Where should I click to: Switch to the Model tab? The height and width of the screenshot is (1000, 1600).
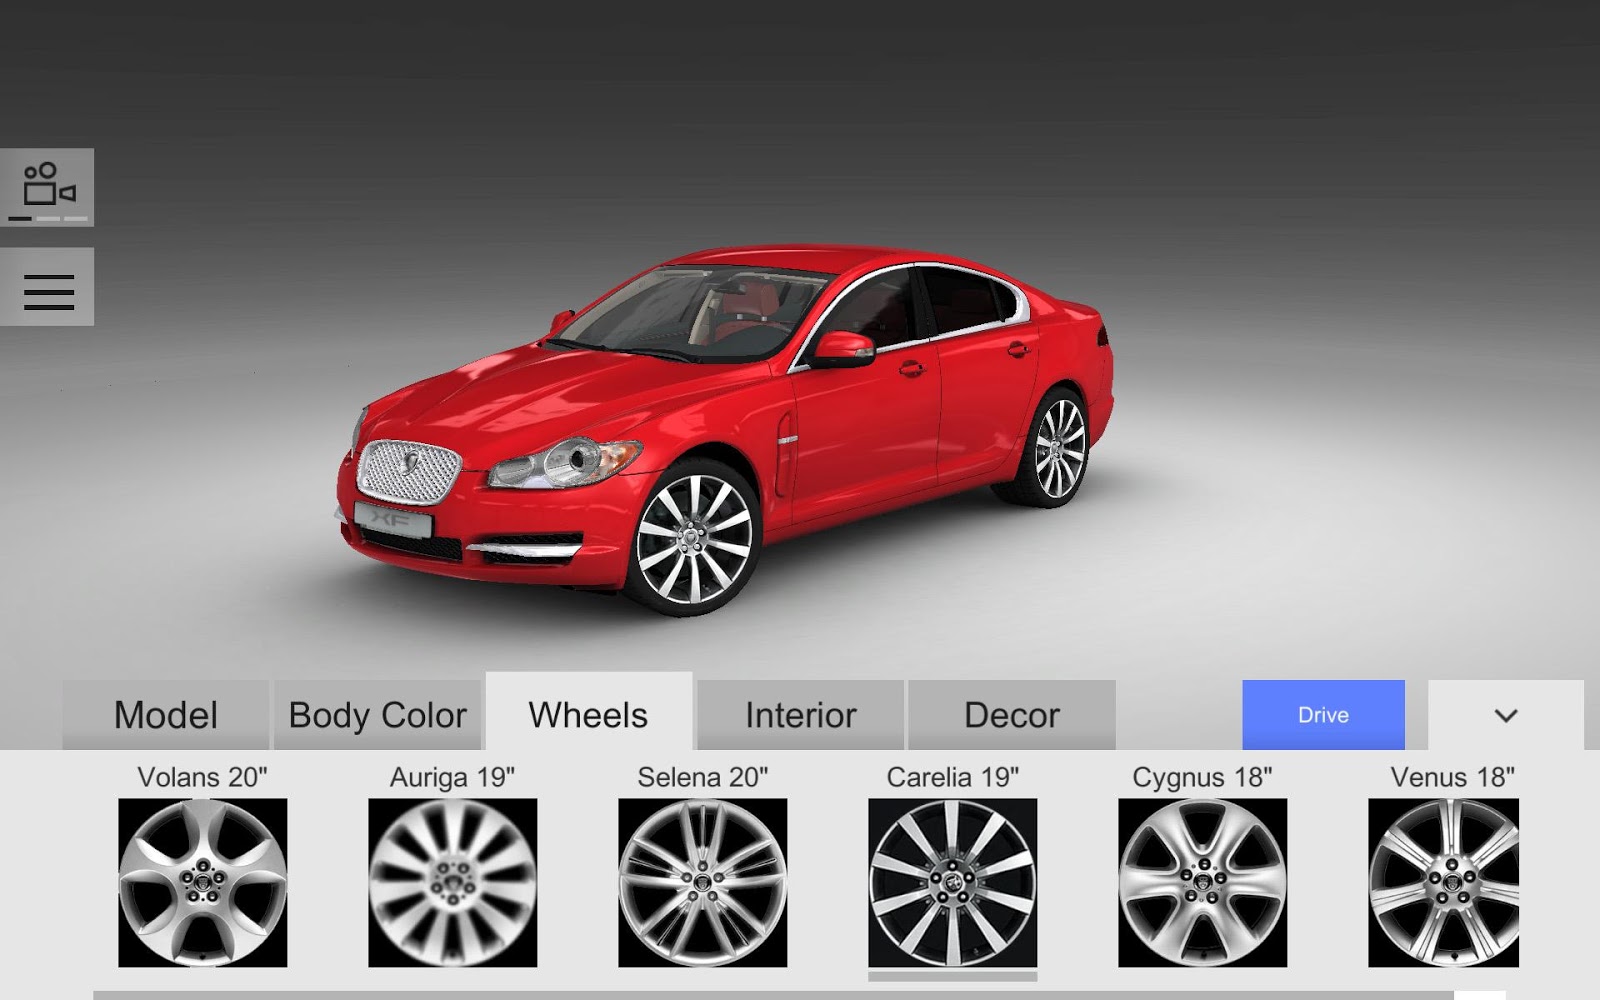(x=165, y=715)
